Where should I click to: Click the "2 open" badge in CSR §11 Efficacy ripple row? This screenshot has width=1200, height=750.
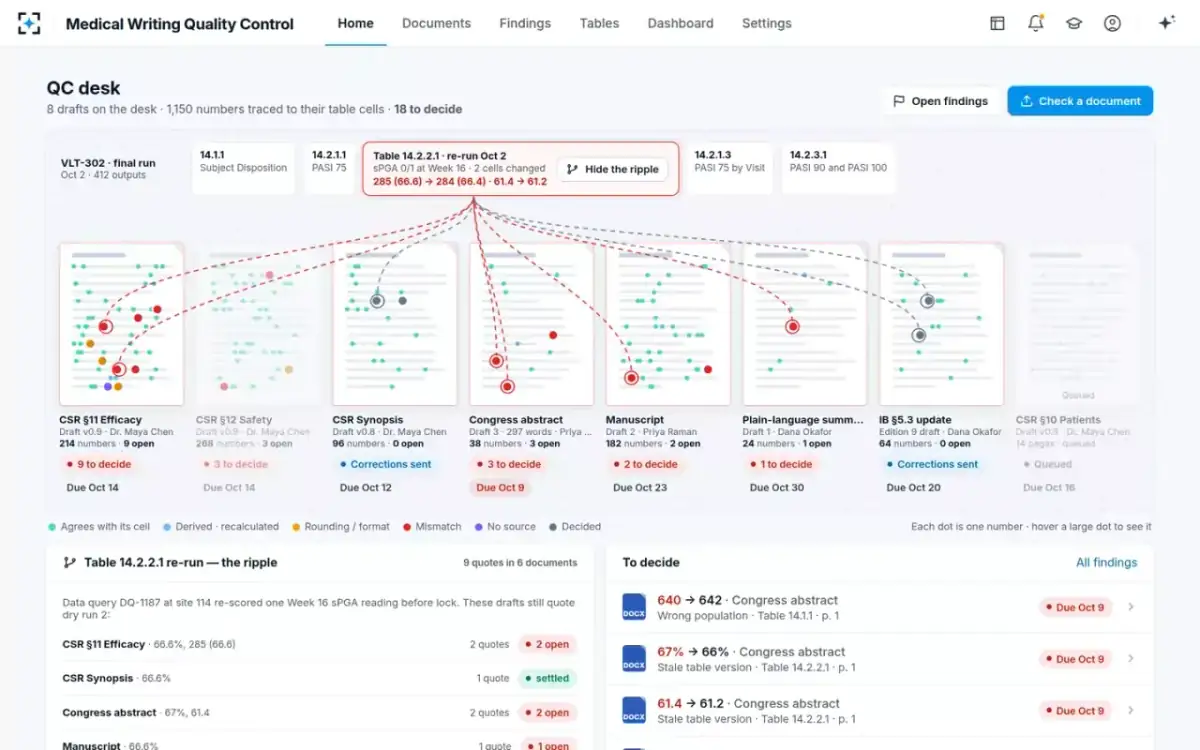[x=547, y=645]
